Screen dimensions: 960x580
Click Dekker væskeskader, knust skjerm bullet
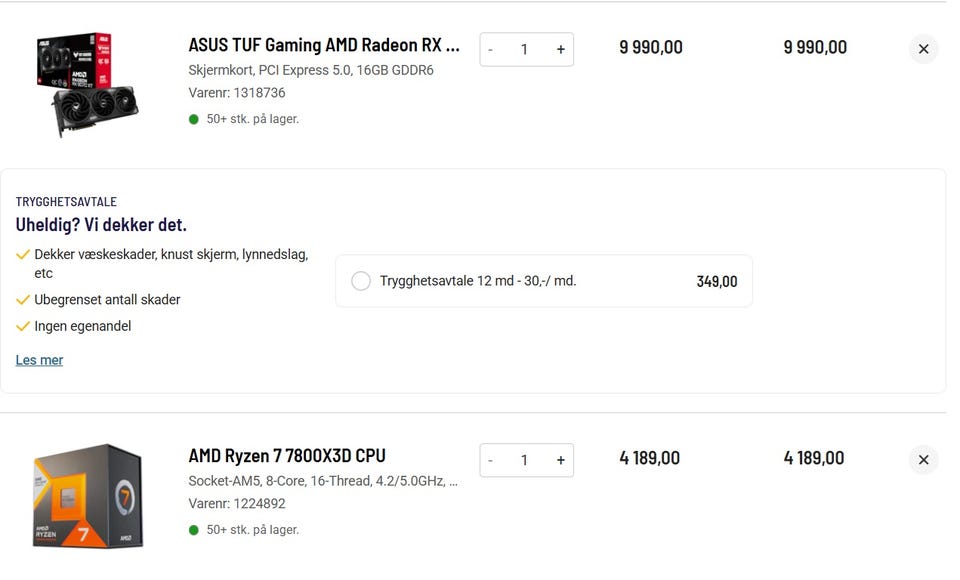(x=171, y=263)
